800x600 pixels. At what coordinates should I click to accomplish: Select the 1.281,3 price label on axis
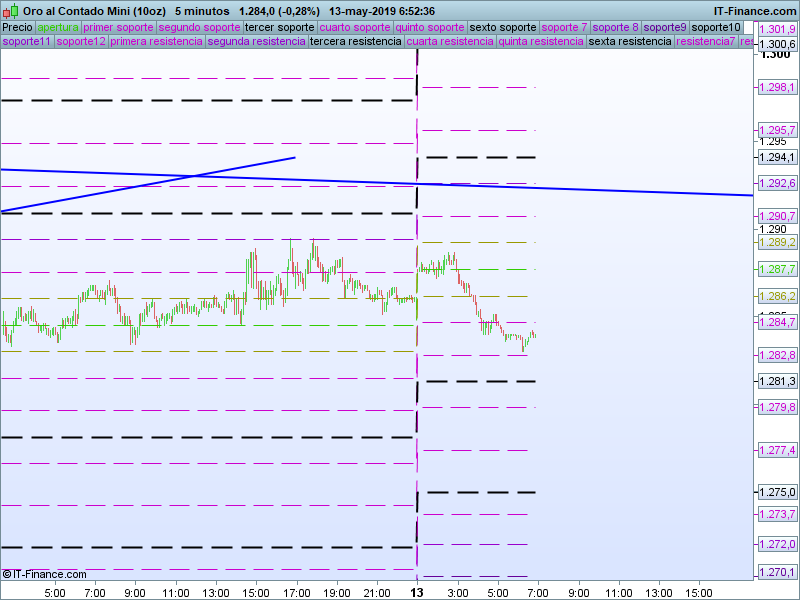(x=777, y=381)
